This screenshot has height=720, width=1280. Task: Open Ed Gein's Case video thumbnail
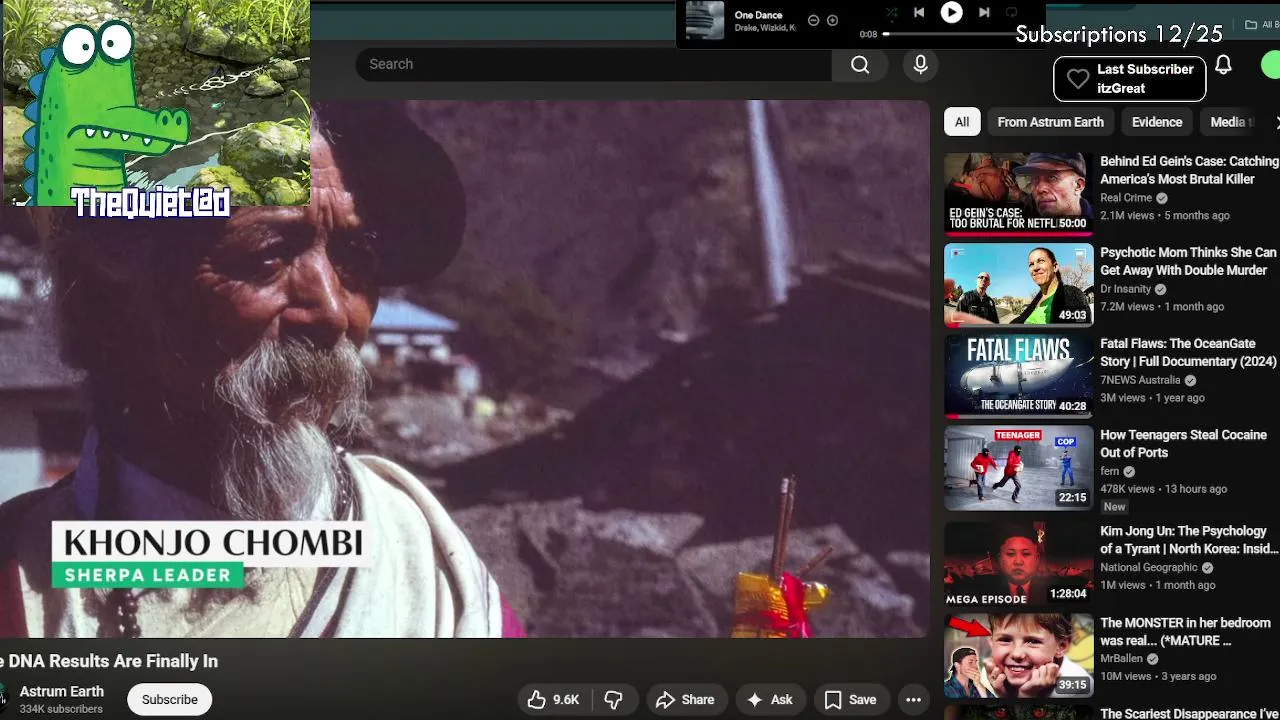[1018, 194]
